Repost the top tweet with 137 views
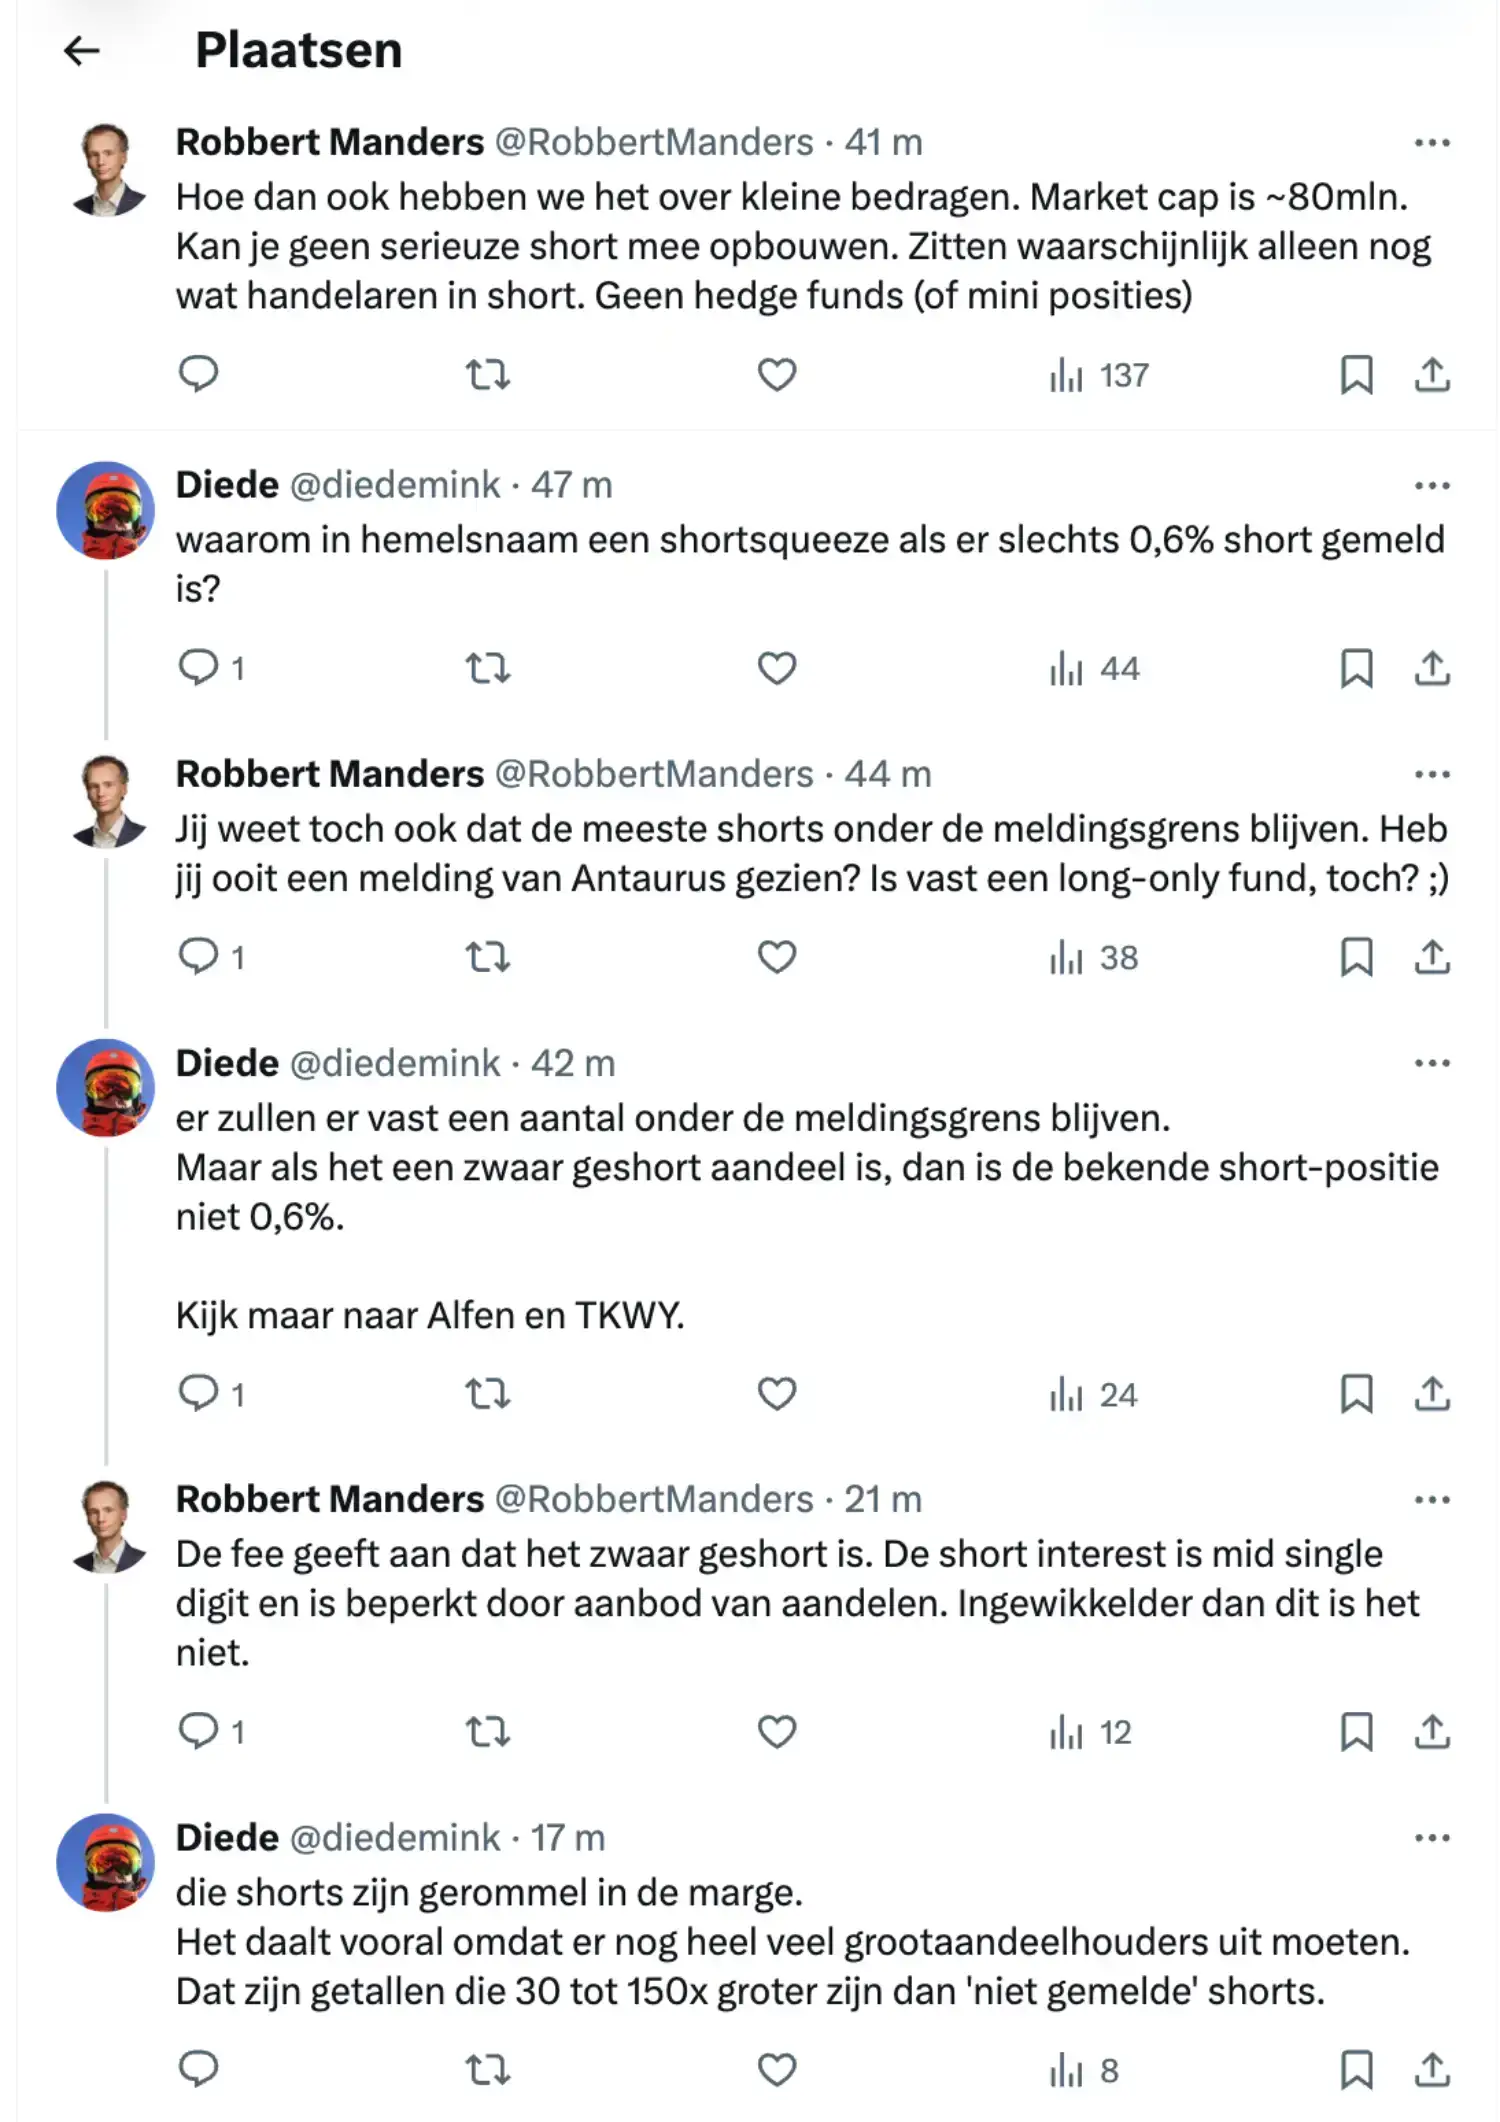Viewport: 1500px width, 2122px height. [x=488, y=375]
